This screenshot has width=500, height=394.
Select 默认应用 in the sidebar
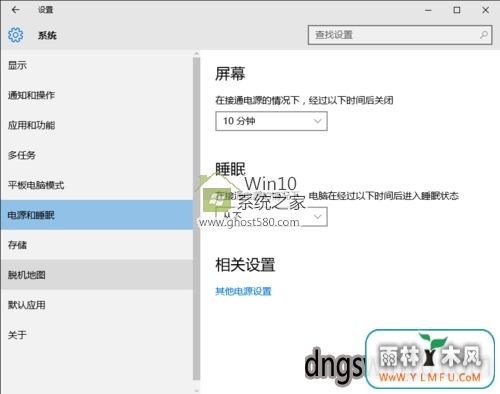[x=97, y=305]
